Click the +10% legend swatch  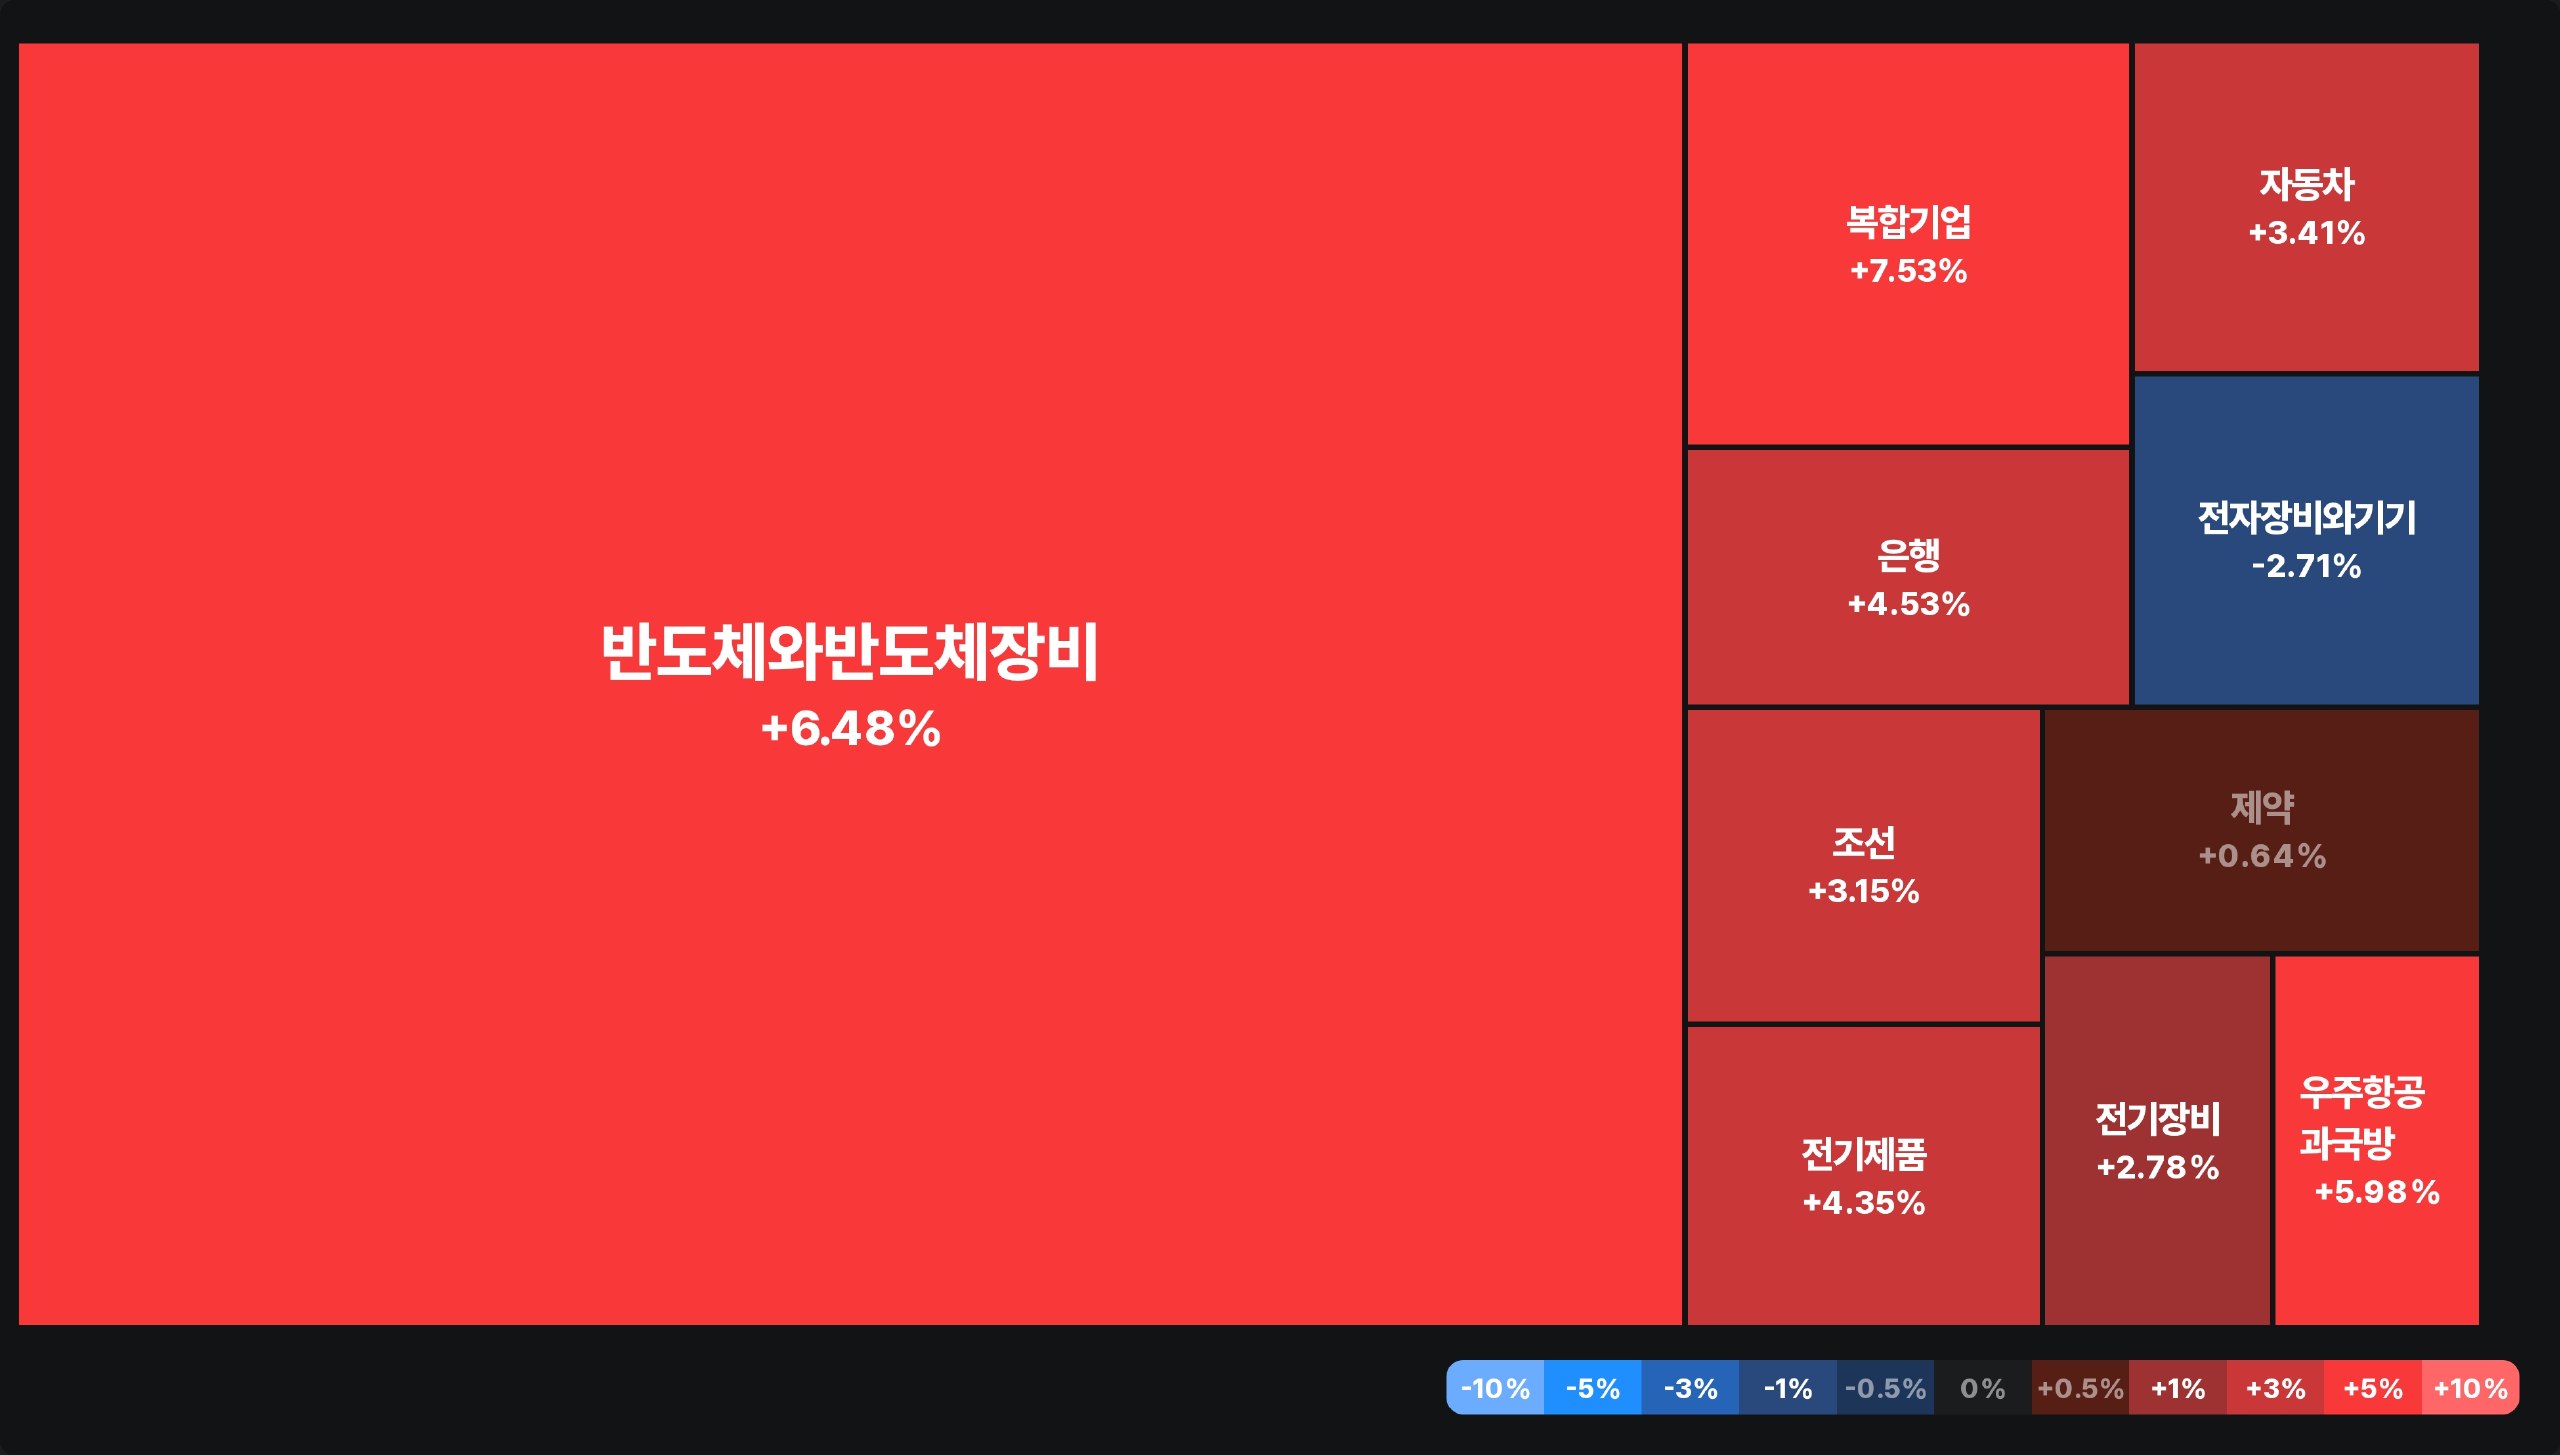pos(2470,1387)
